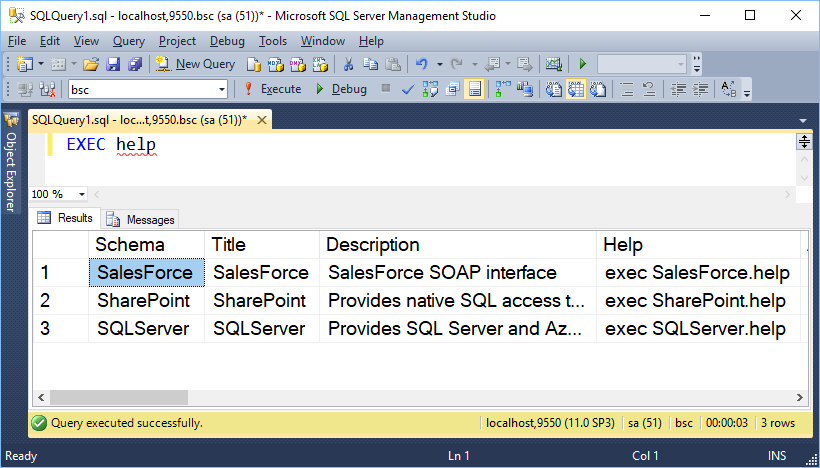This screenshot has width=820, height=468.
Task: Select row 3 header in results
Action: tap(61, 329)
